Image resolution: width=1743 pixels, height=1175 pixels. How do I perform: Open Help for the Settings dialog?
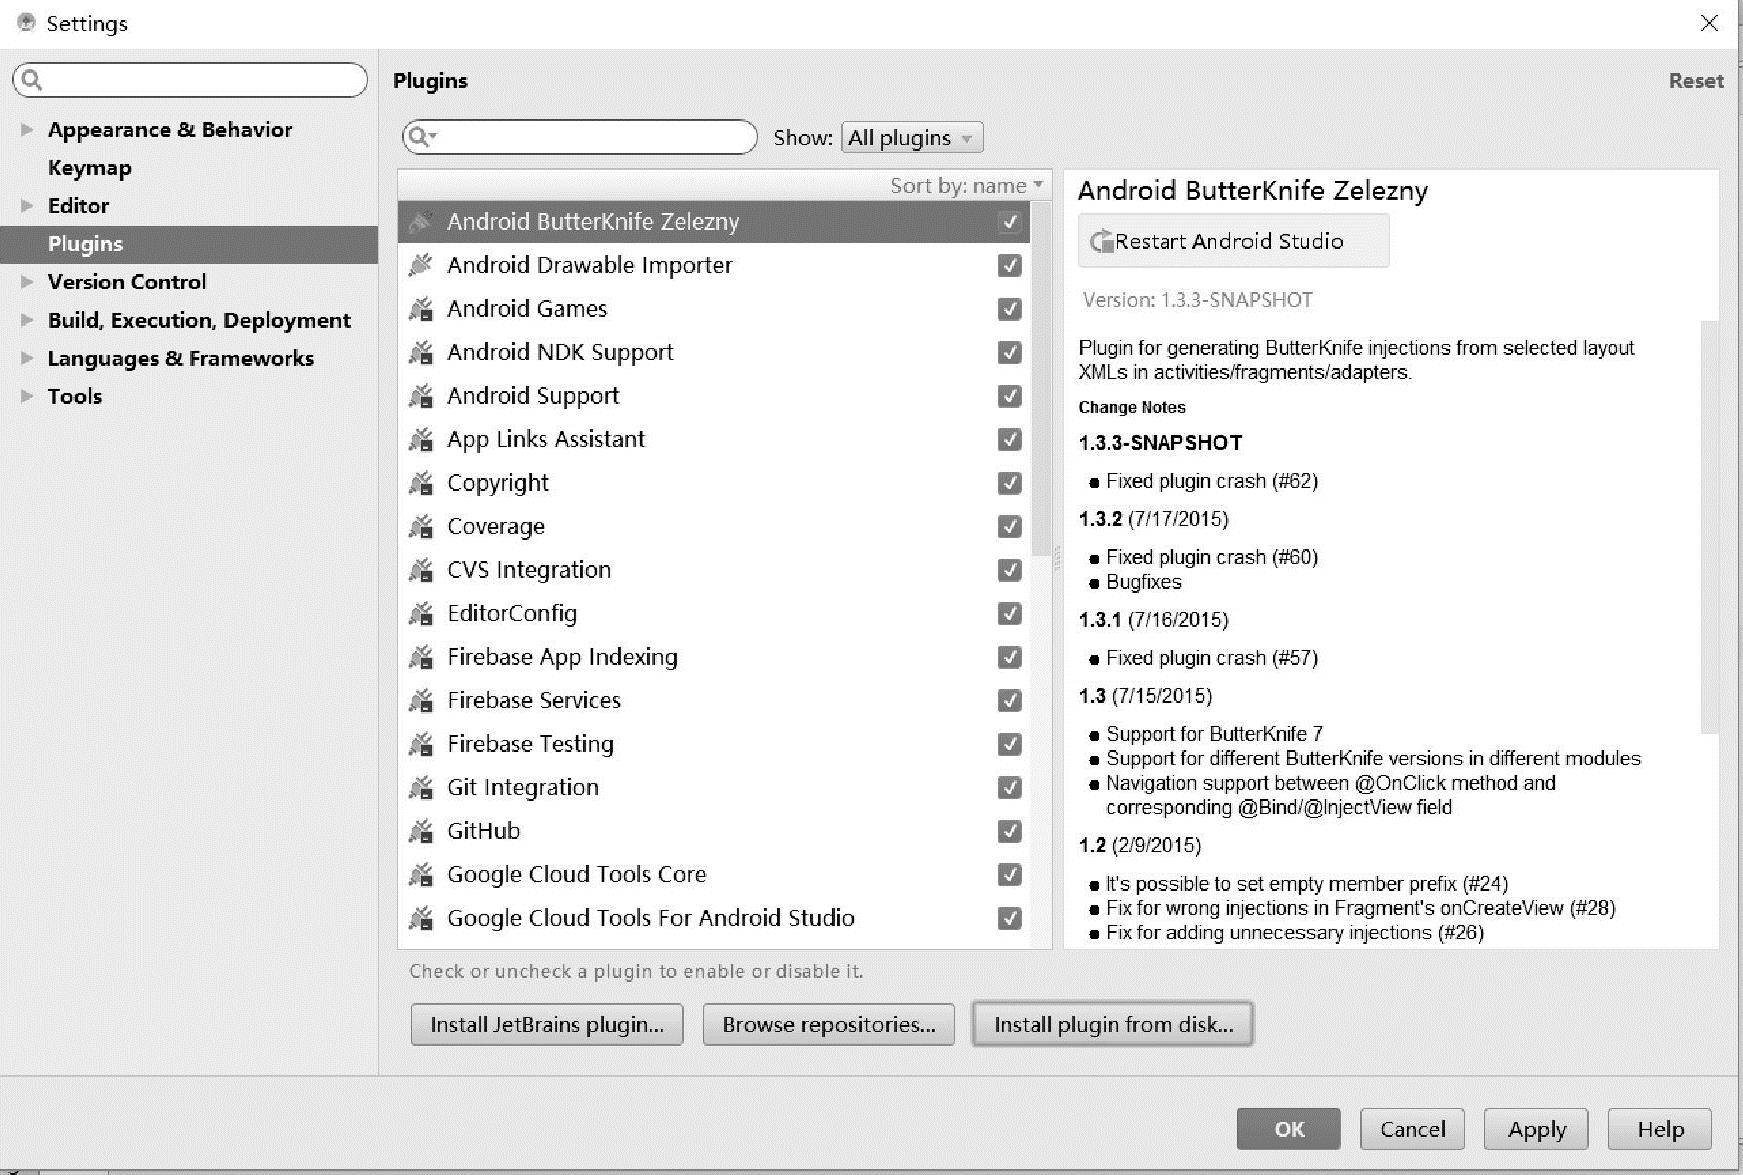click(x=1660, y=1129)
